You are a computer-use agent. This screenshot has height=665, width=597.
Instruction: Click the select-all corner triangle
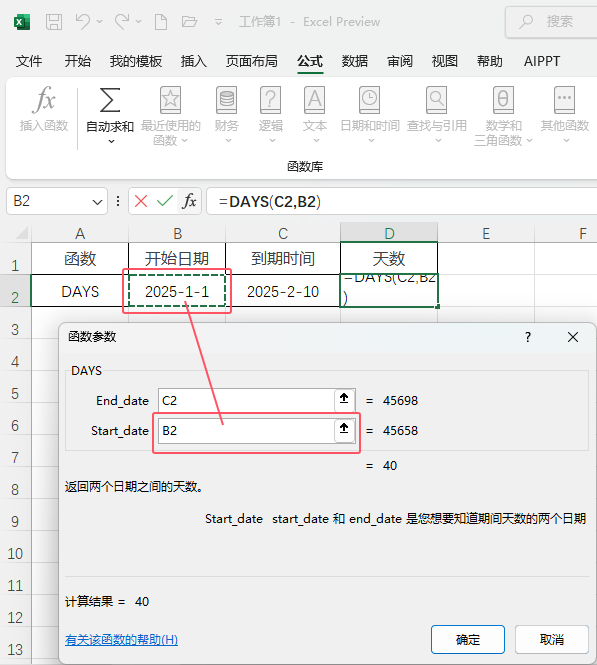22,233
